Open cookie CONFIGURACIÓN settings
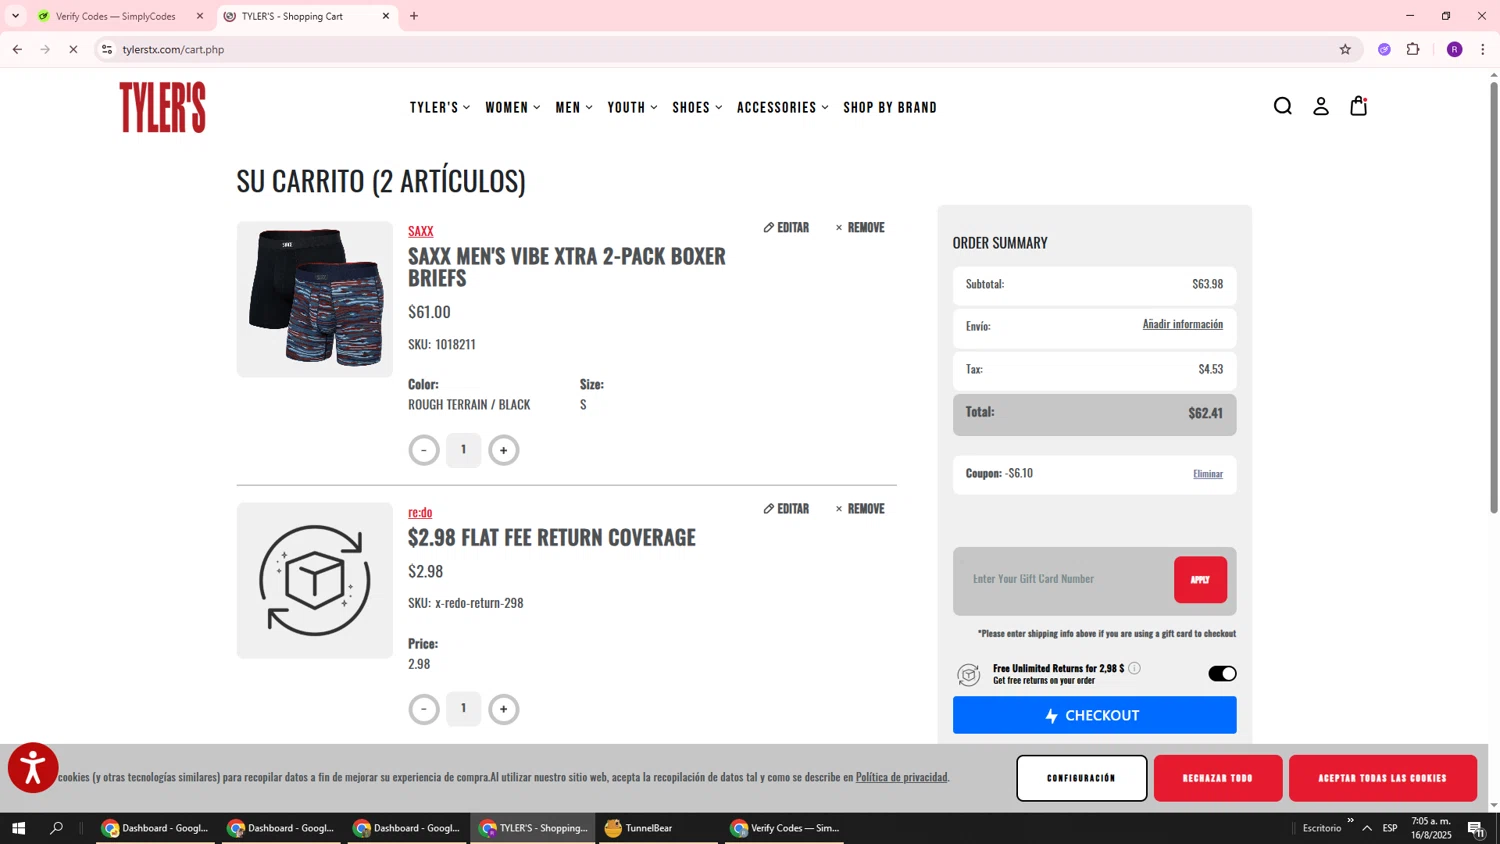The width and height of the screenshot is (1500, 844). pos(1081,778)
